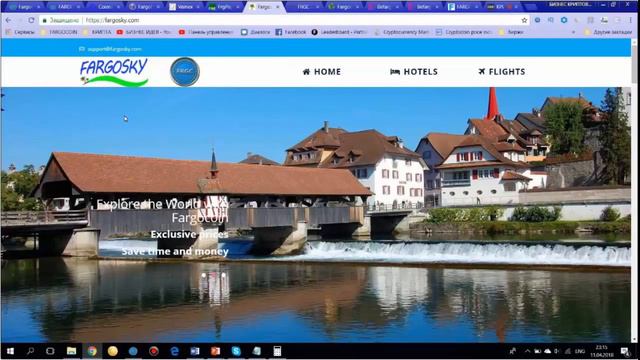Open the Leaderboard bookmark
Screen dimensions: 640x360
click(339, 32)
